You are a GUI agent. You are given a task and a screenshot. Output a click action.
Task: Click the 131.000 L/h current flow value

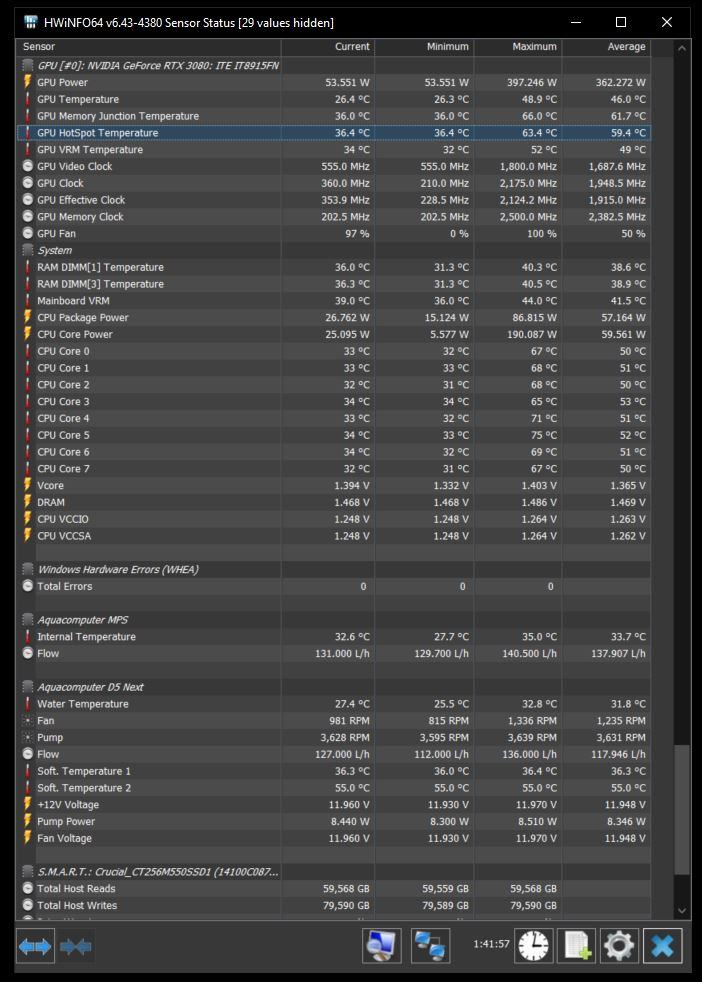342,653
